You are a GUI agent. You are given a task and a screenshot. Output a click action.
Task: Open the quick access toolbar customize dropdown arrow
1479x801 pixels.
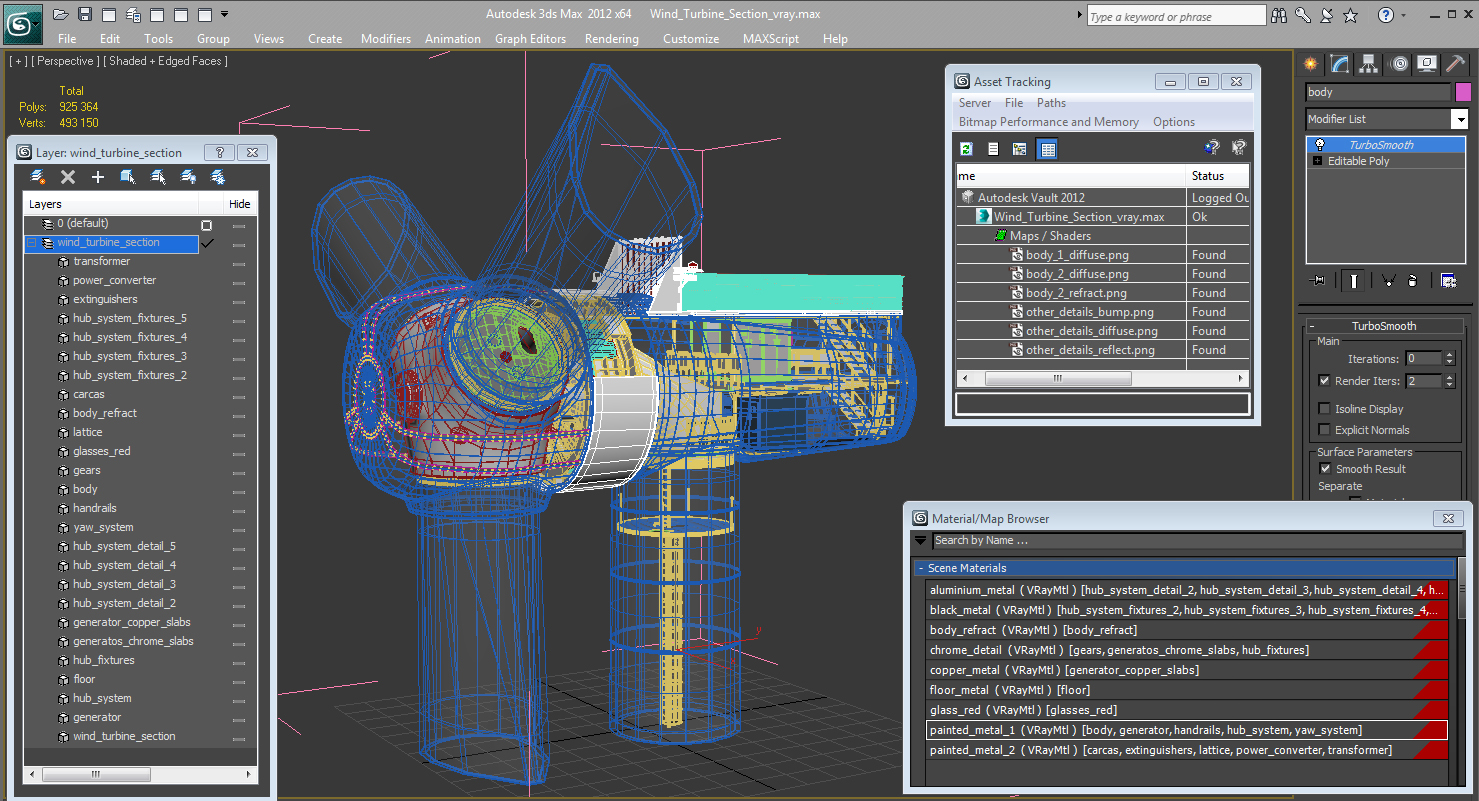[x=224, y=14]
